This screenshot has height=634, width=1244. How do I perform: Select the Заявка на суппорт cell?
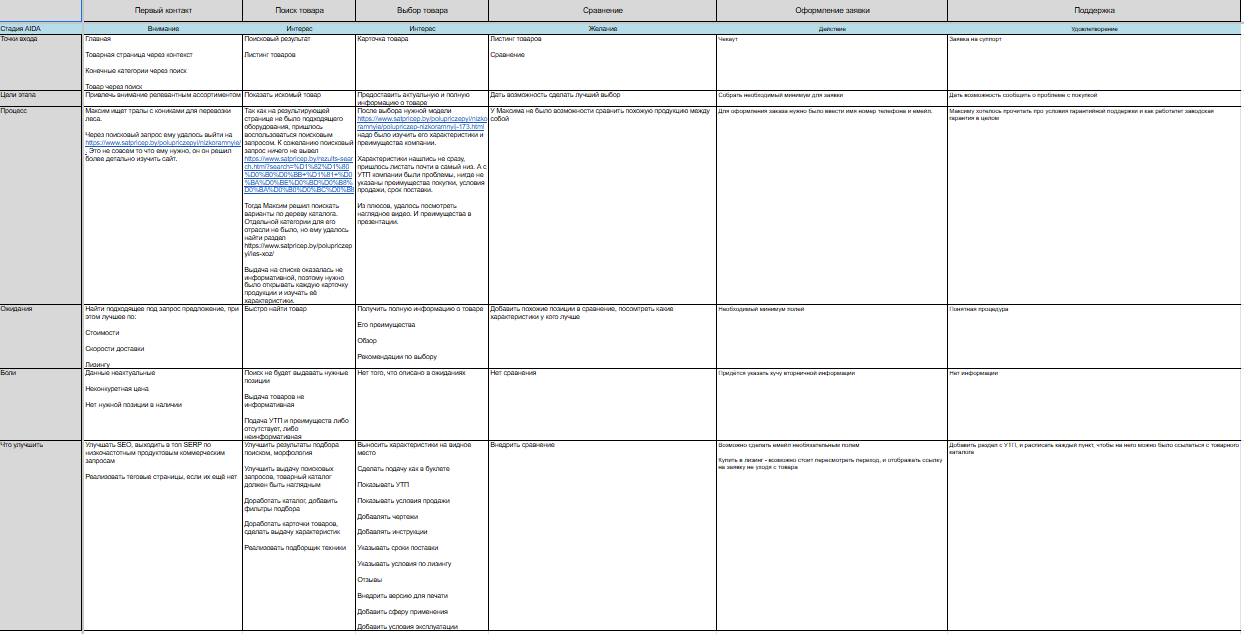coord(975,39)
